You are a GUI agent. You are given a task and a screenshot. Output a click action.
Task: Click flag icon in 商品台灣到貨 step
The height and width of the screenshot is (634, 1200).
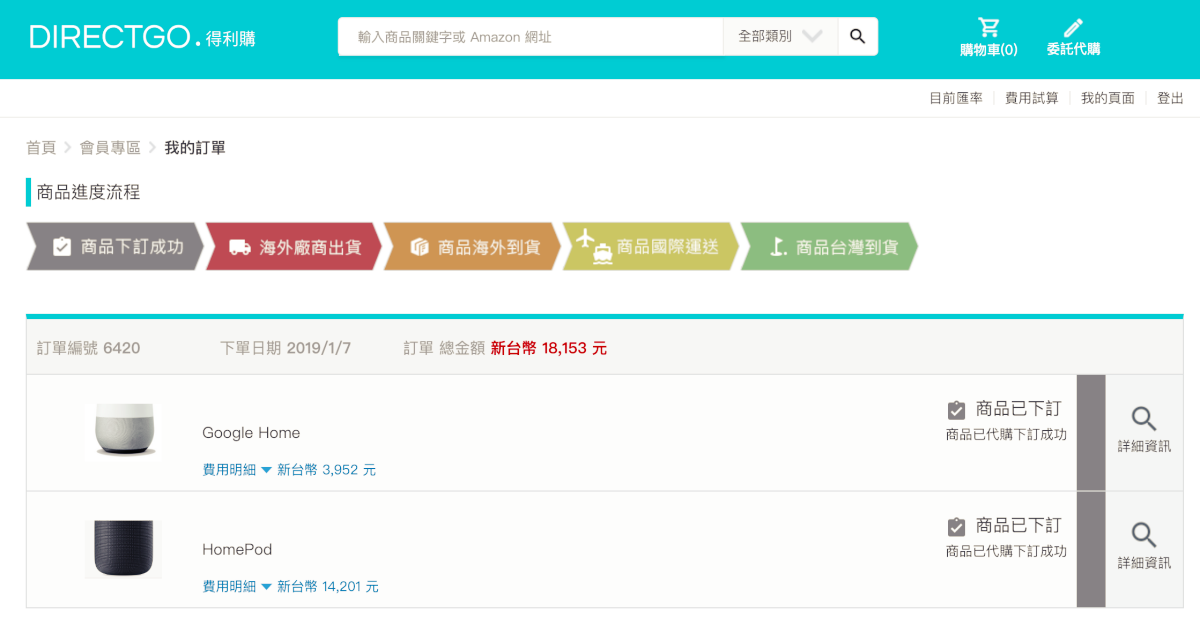[x=777, y=247]
